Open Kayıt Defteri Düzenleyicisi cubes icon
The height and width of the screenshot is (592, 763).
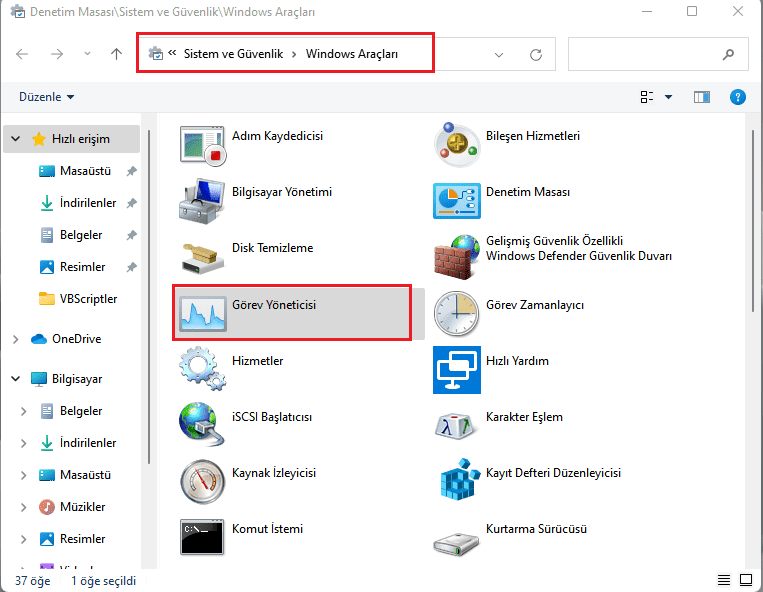coord(459,479)
